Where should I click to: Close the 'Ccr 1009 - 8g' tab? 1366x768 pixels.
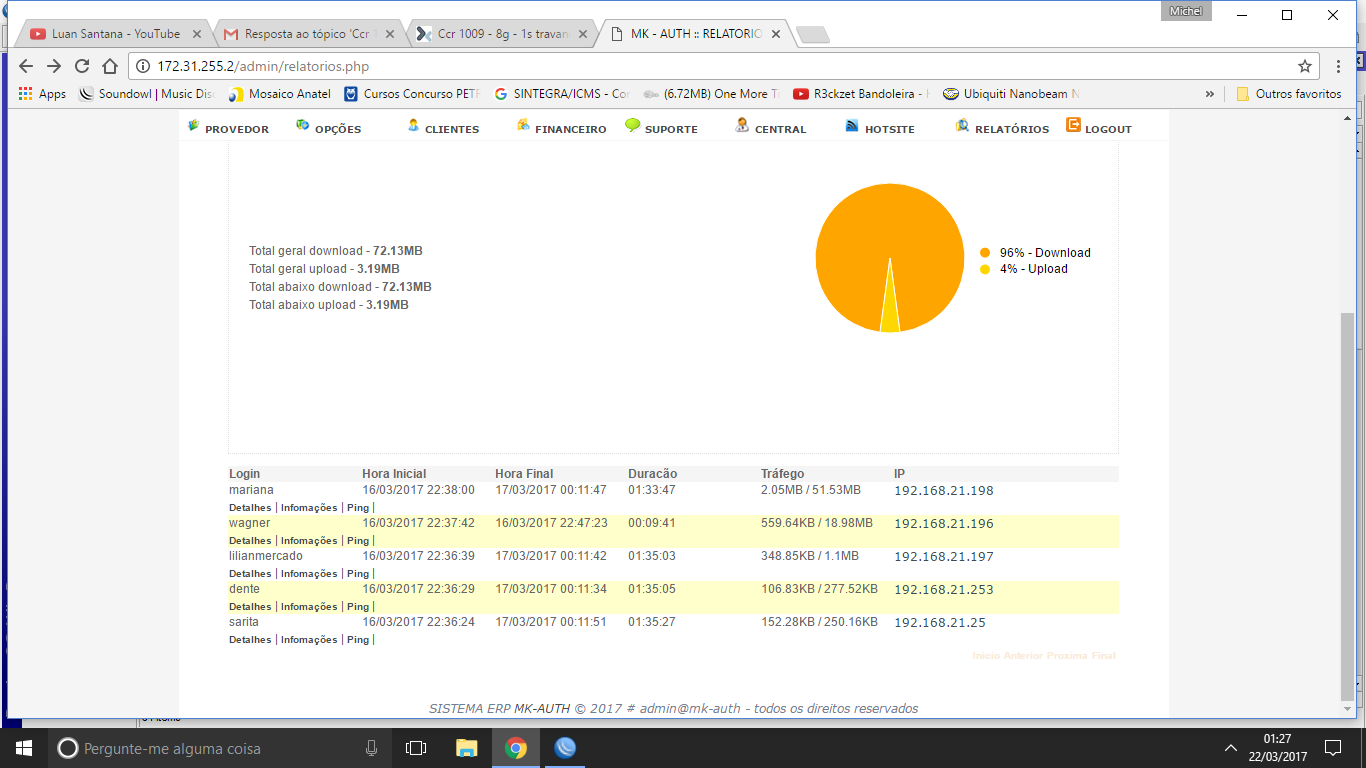click(x=583, y=34)
